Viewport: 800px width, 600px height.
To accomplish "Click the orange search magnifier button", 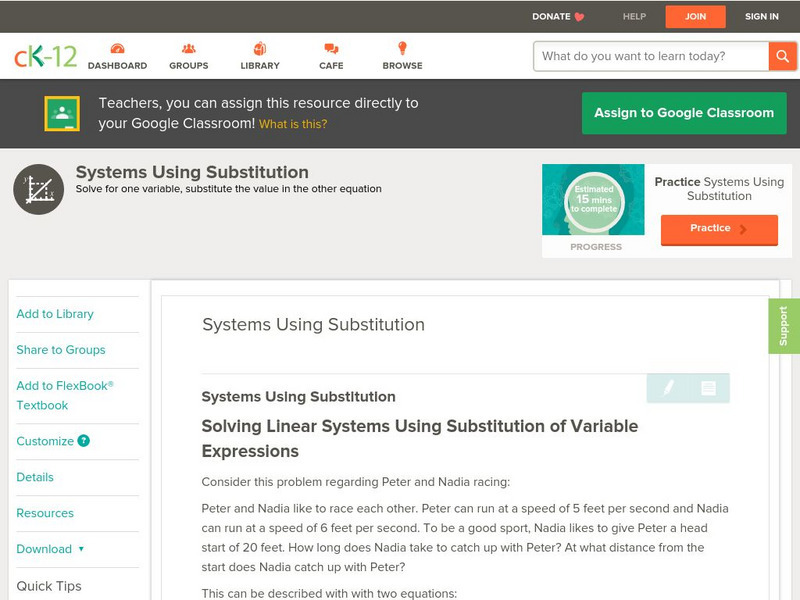I will pyautogui.click(x=781, y=56).
